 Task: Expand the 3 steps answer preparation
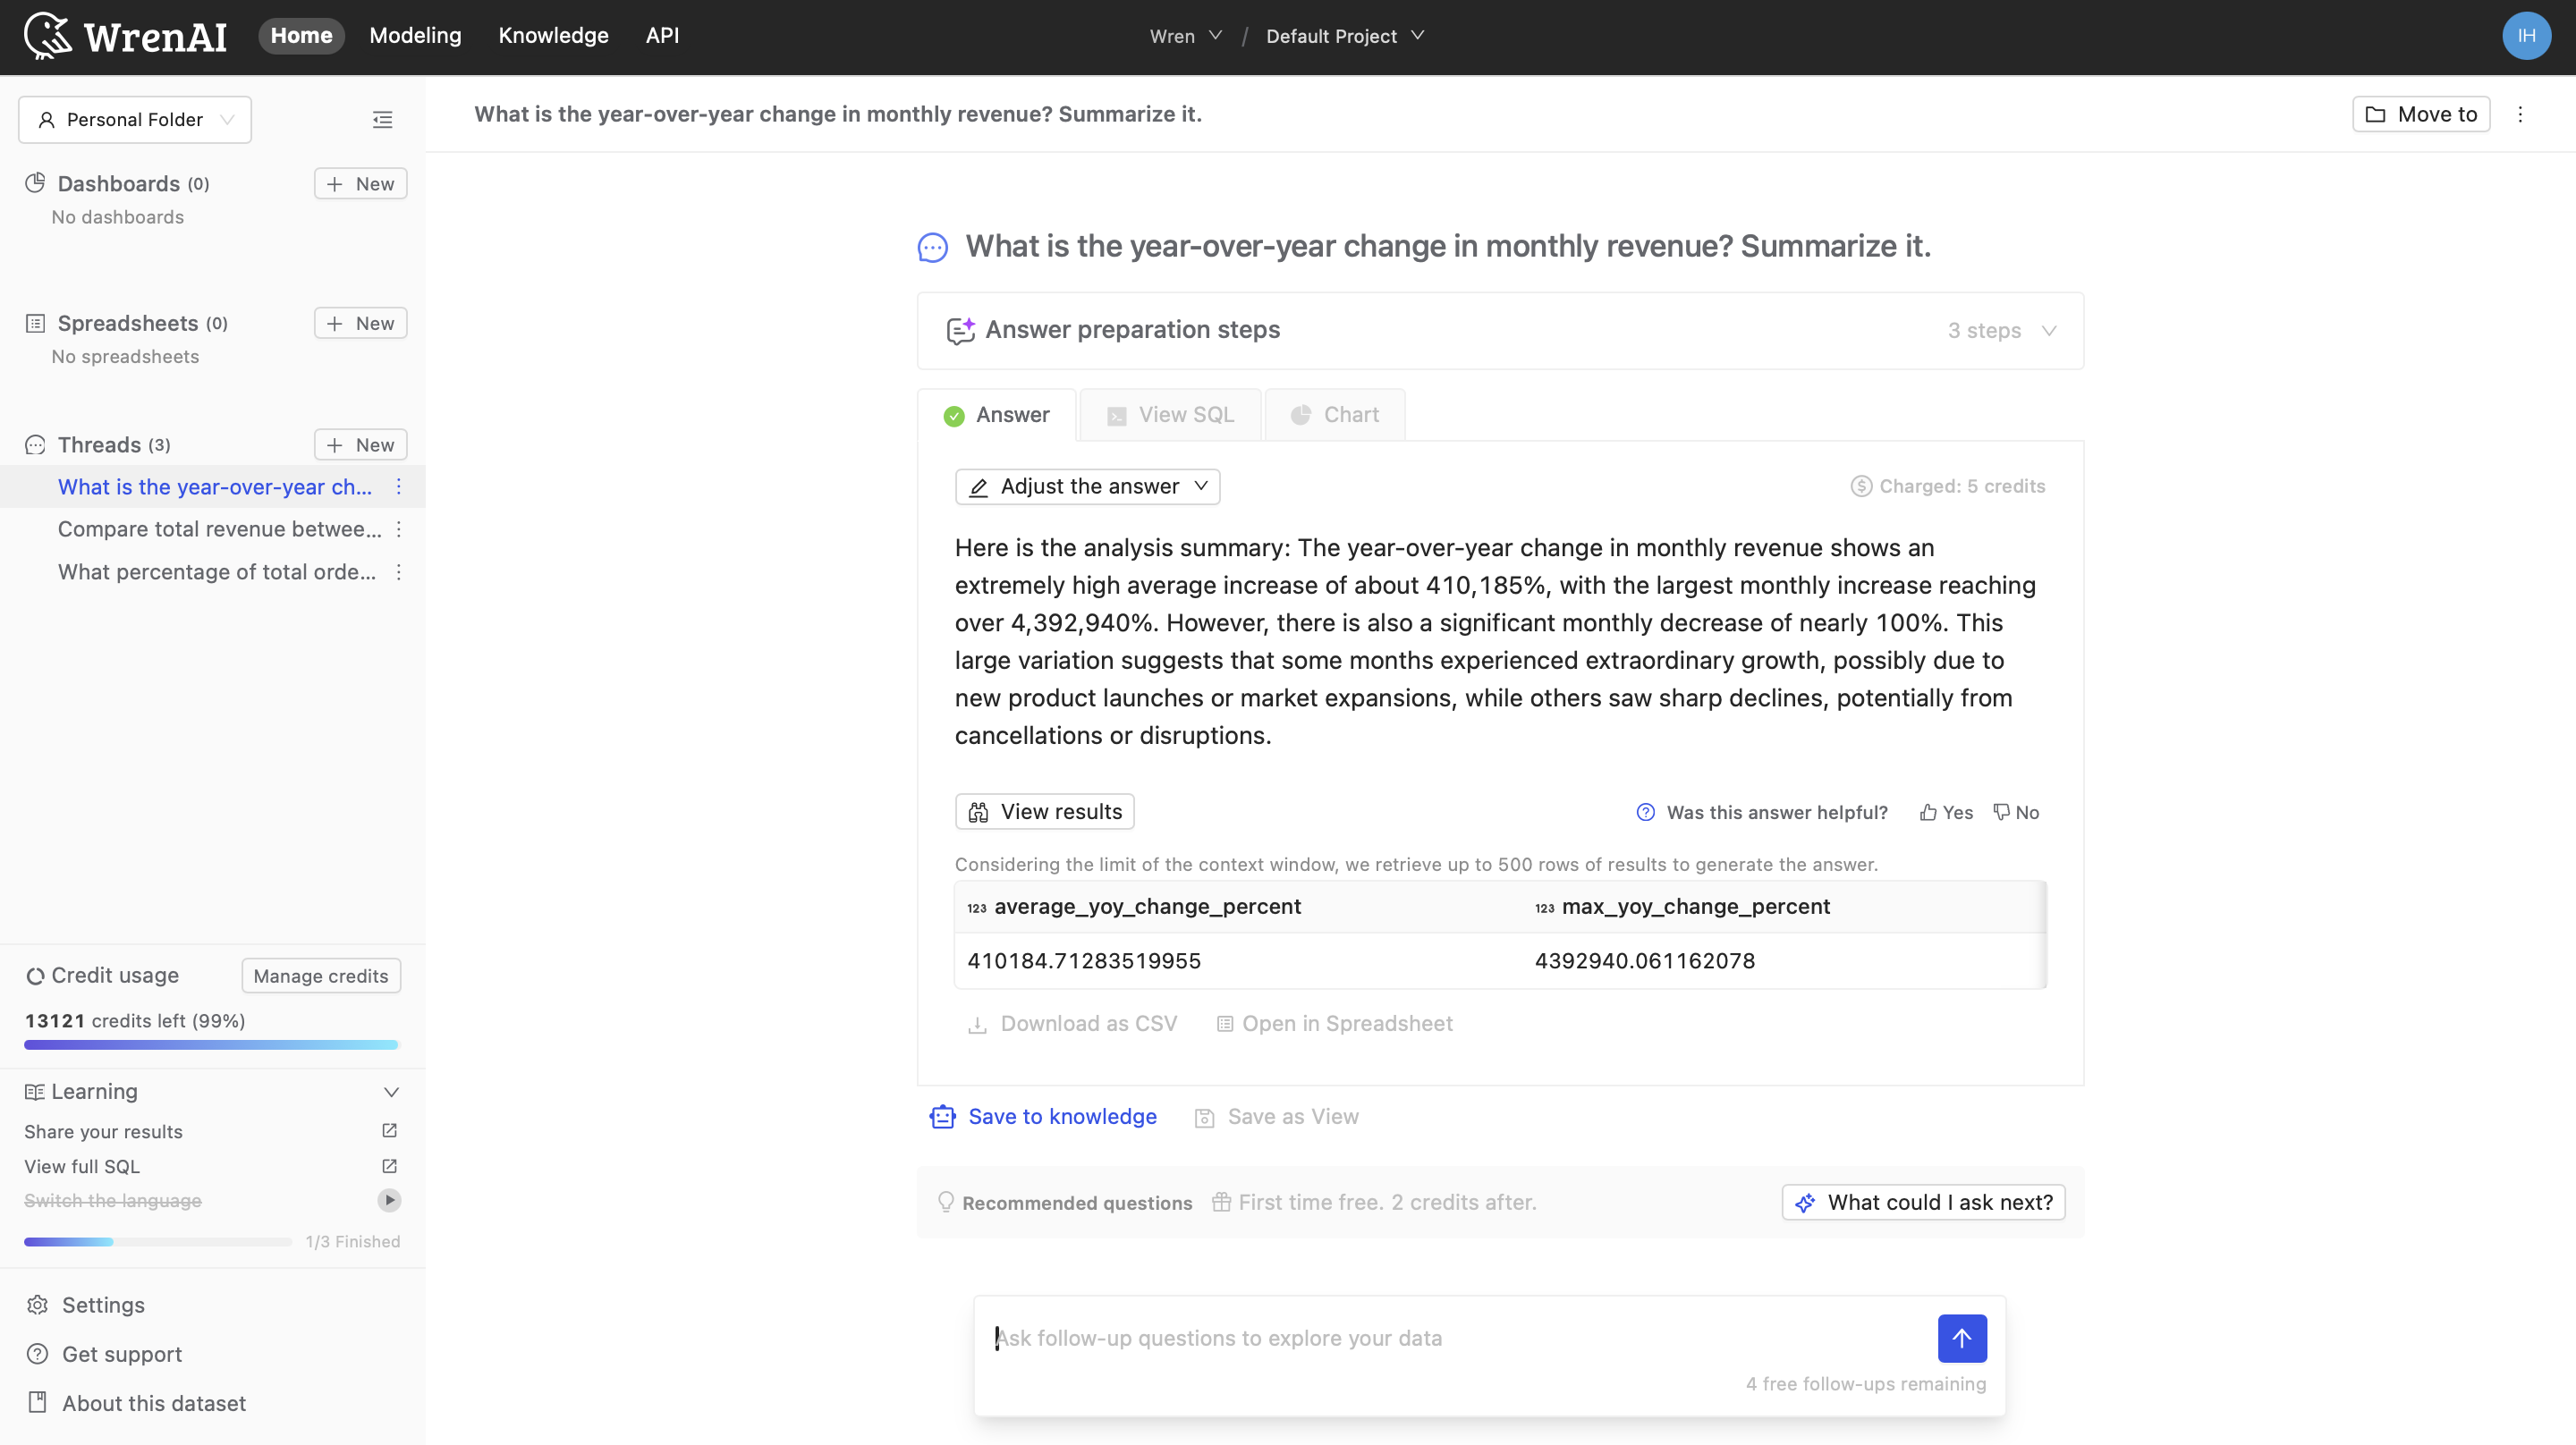pyautogui.click(x=2000, y=330)
